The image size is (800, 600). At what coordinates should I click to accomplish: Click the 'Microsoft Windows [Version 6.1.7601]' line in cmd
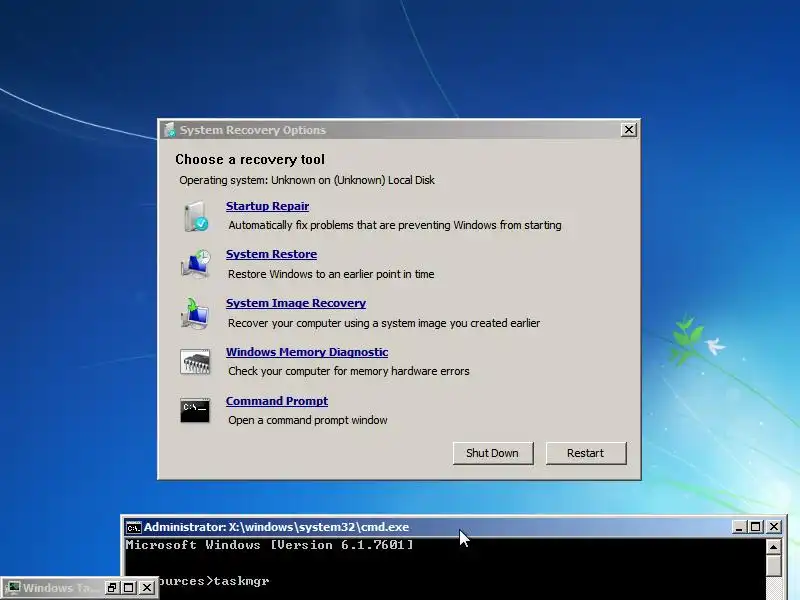tap(269, 545)
